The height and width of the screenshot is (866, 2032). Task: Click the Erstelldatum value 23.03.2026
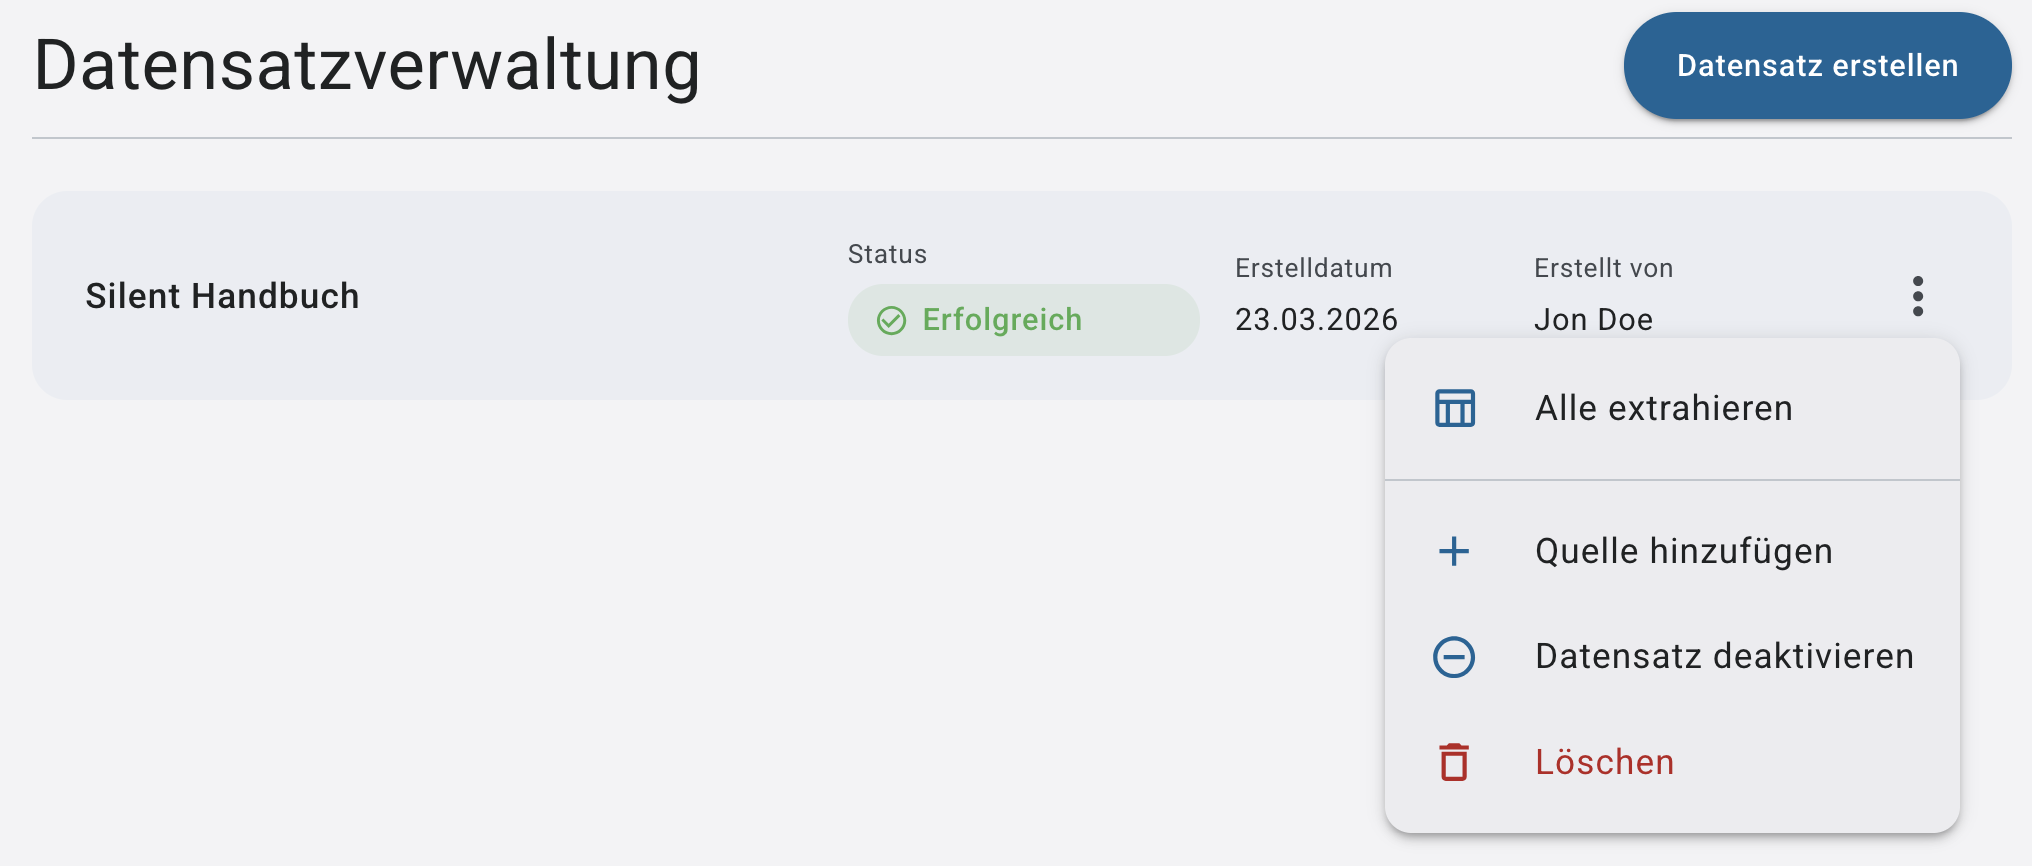[x=1316, y=320]
